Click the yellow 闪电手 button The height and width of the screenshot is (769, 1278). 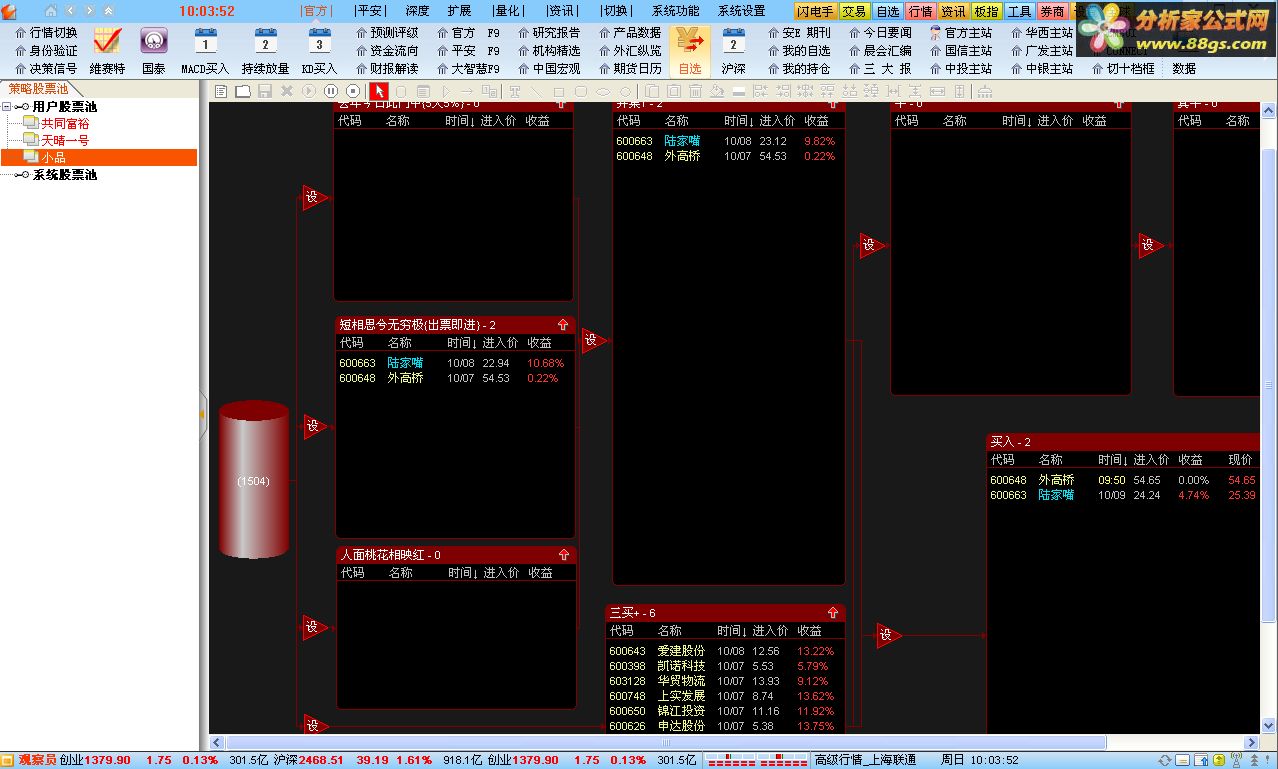[815, 12]
